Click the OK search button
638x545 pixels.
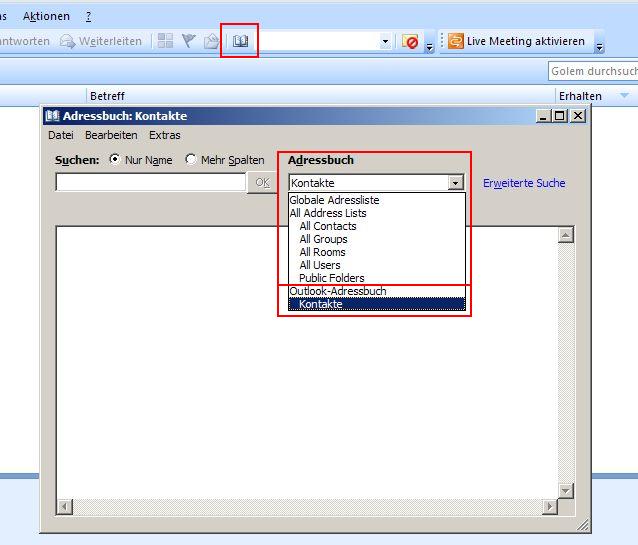[262, 182]
